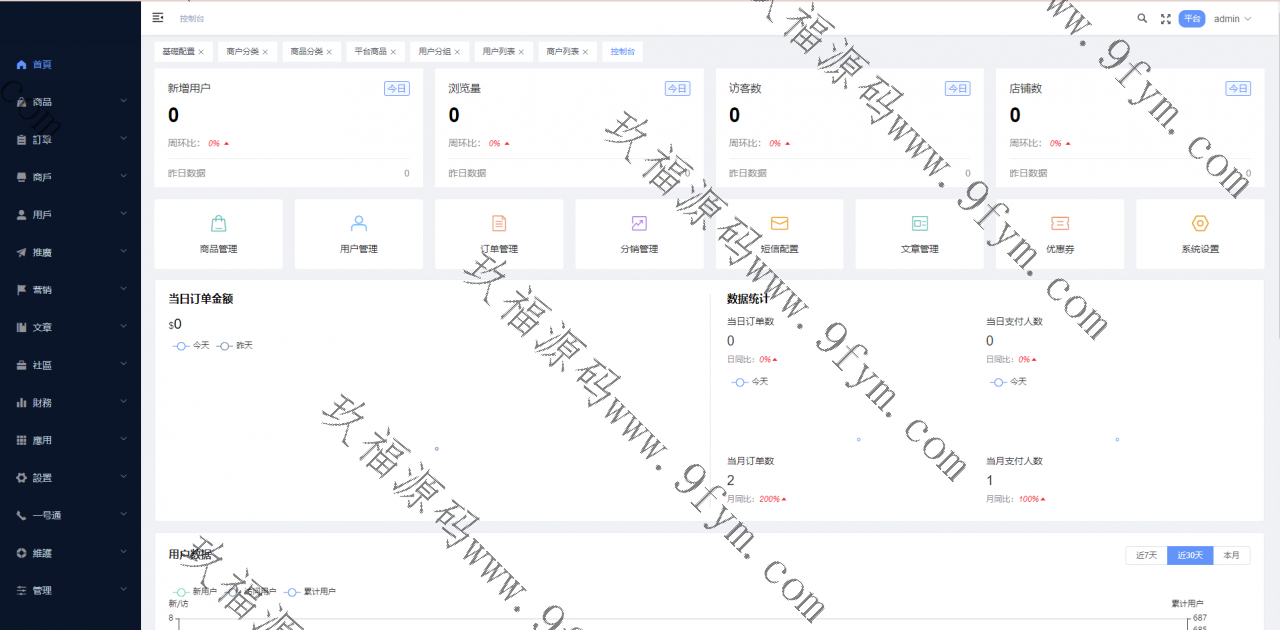1280x630 pixels.
Task: Open the 分销管理 chart icon
Action: pyautogui.click(x=639, y=223)
